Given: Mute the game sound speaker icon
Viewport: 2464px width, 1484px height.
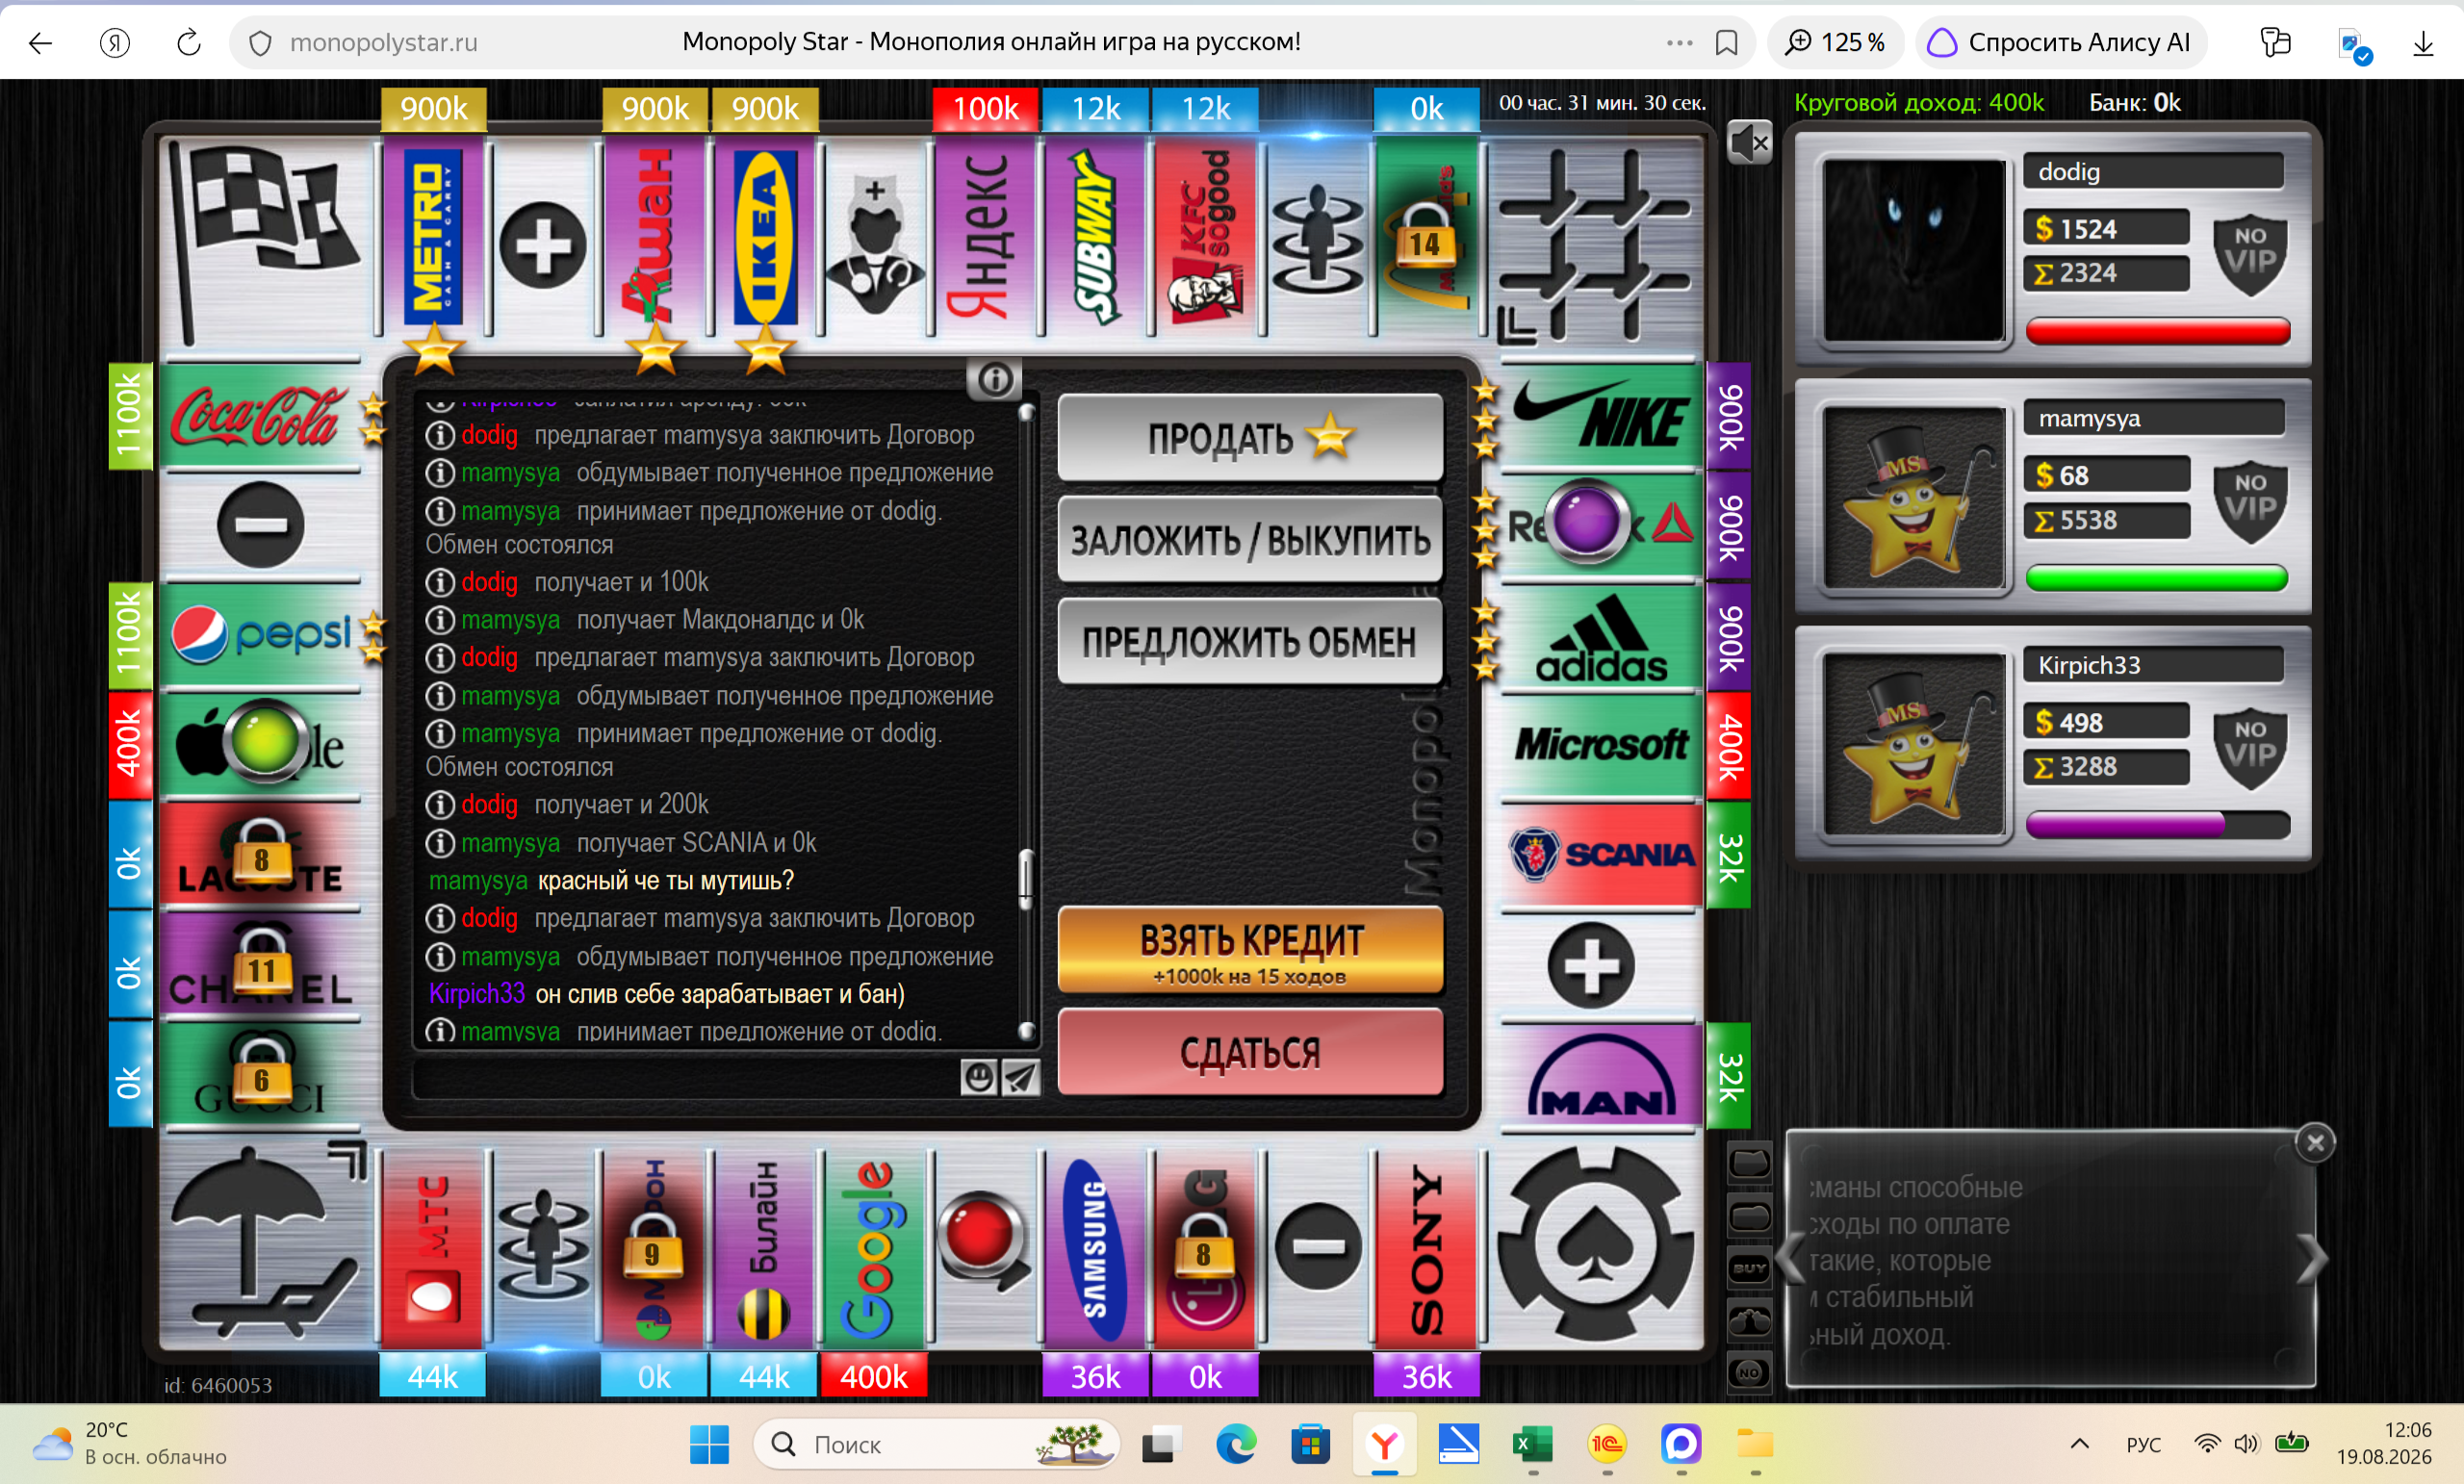Looking at the screenshot, I should (1749, 145).
